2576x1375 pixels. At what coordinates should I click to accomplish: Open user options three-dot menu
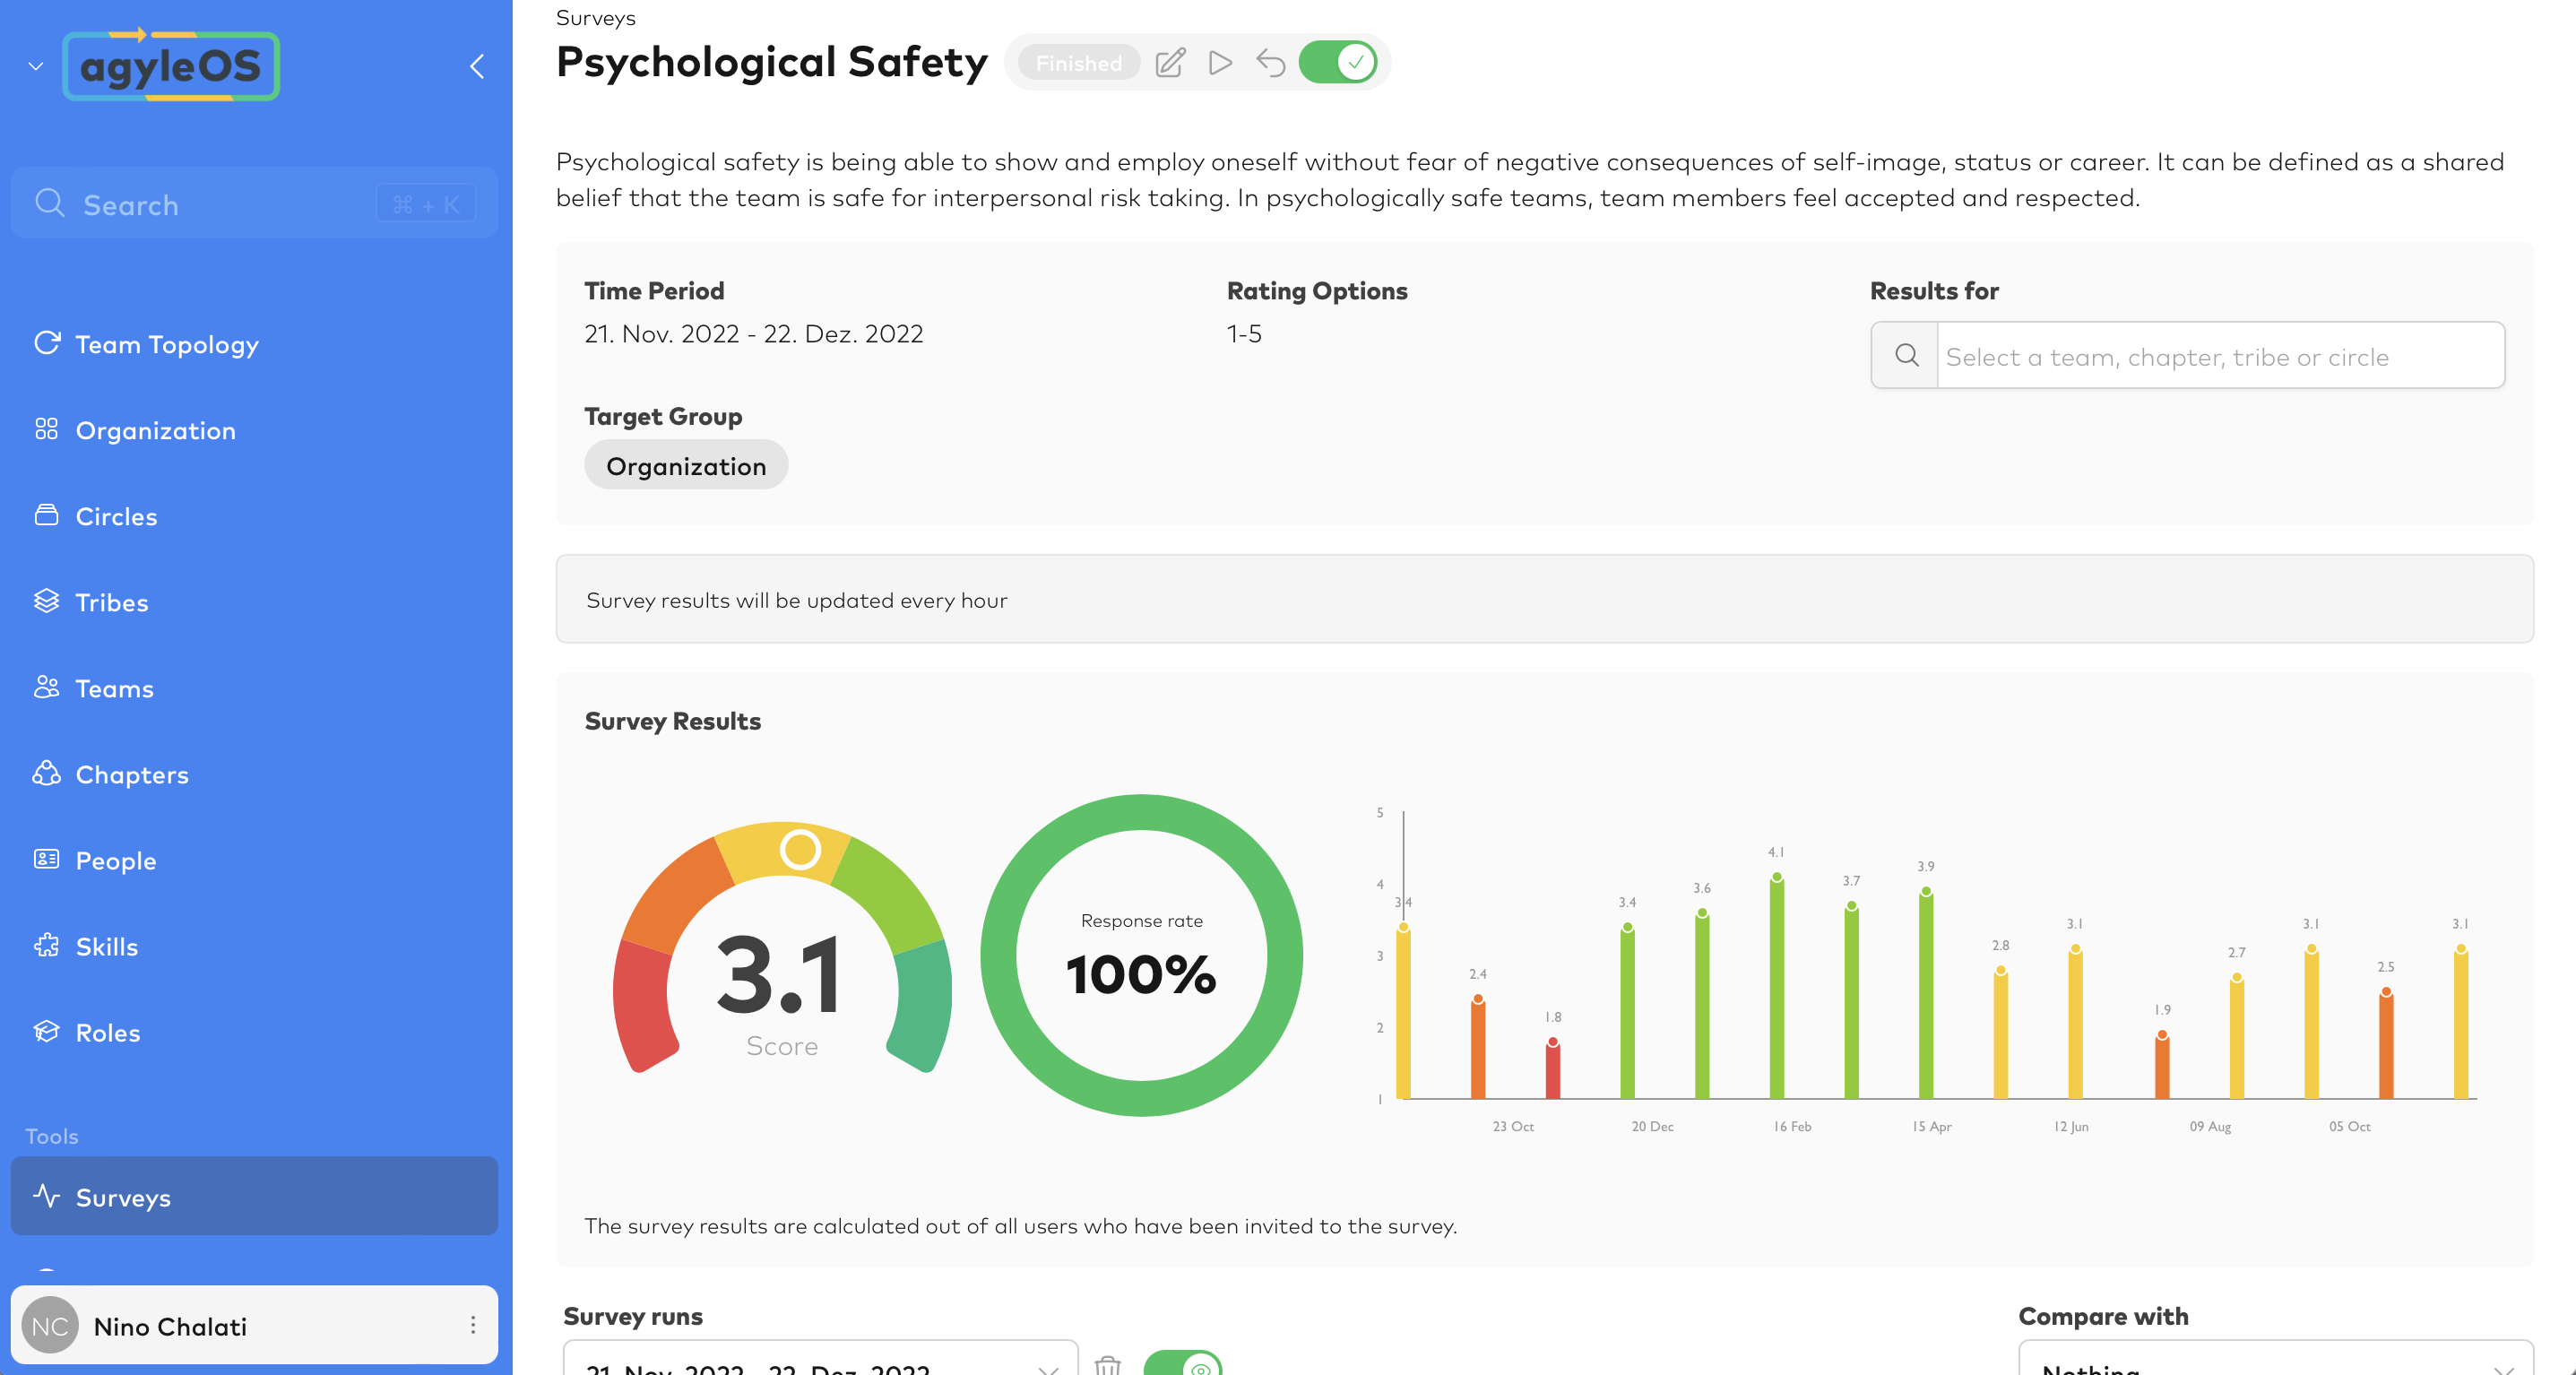[x=473, y=1325]
